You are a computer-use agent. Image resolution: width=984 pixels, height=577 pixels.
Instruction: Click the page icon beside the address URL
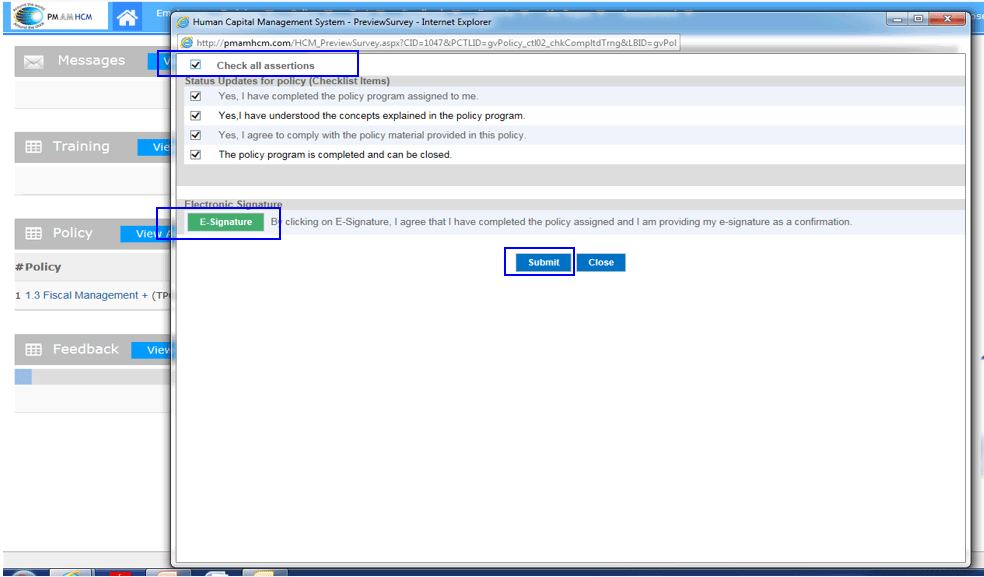point(186,43)
